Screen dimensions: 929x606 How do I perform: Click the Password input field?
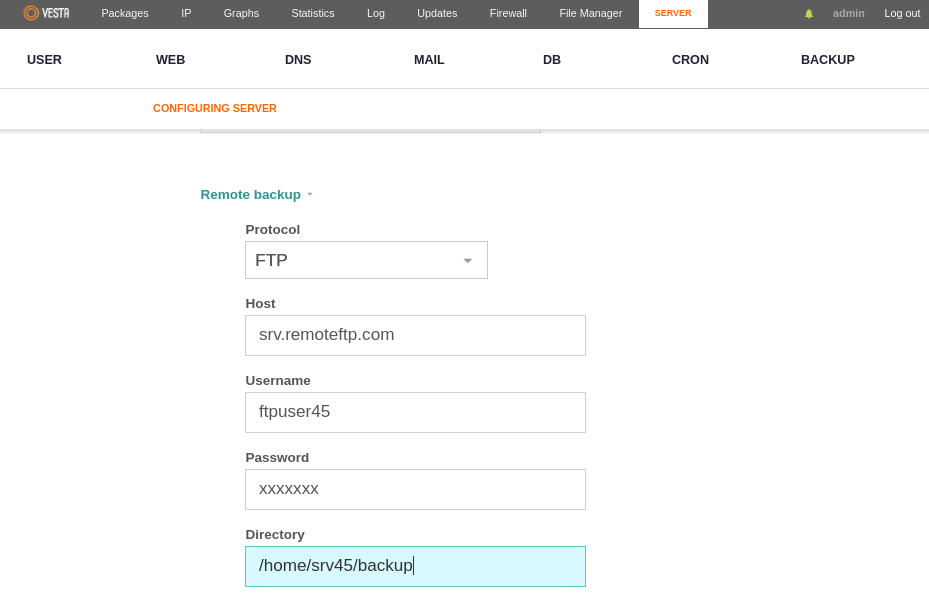[415, 489]
